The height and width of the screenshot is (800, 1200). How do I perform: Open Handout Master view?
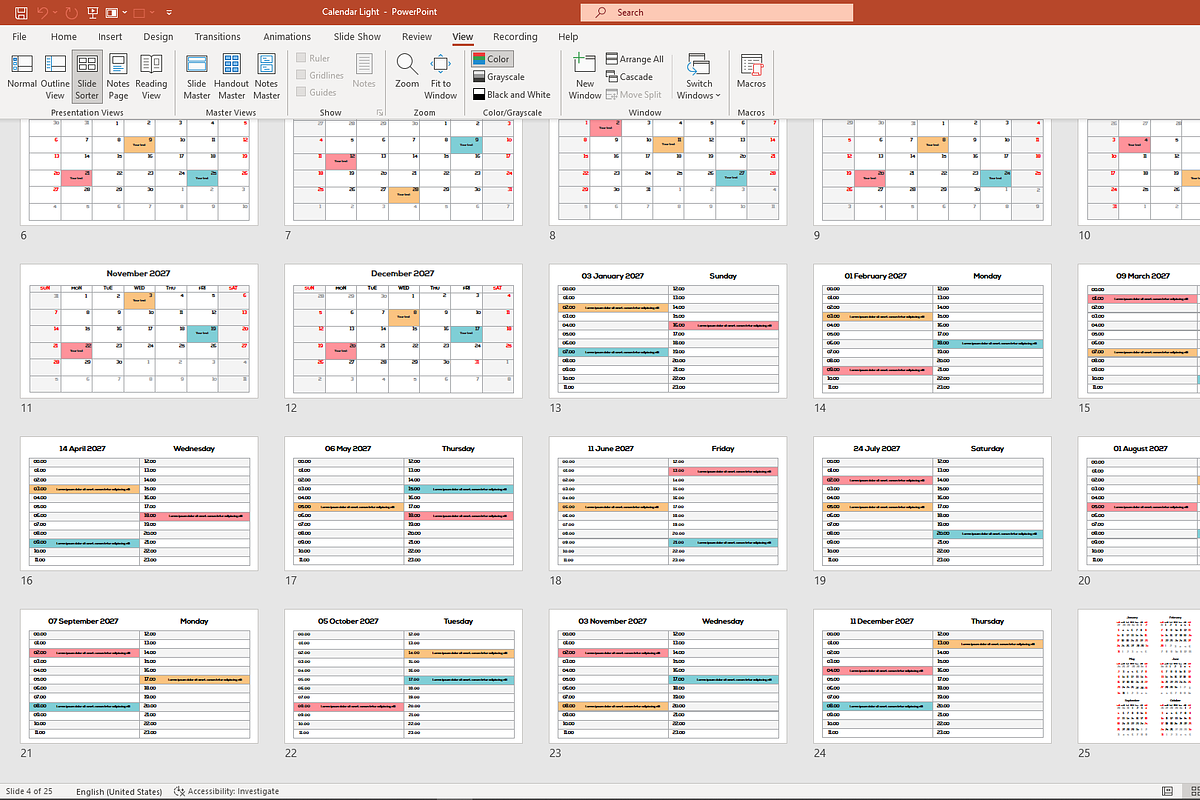pyautogui.click(x=231, y=76)
